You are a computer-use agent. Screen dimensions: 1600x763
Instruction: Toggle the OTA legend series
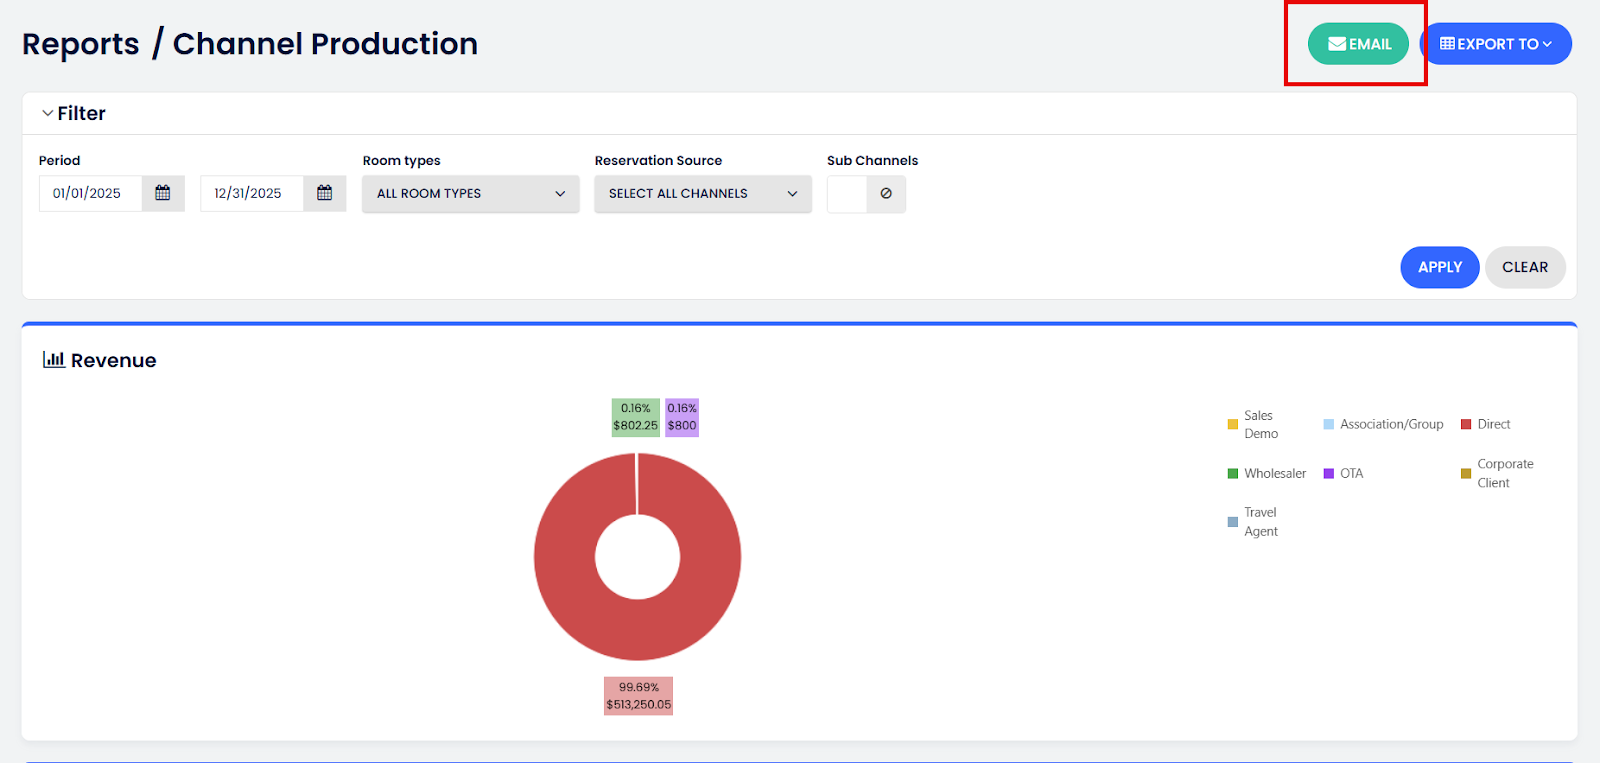(1343, 473)
